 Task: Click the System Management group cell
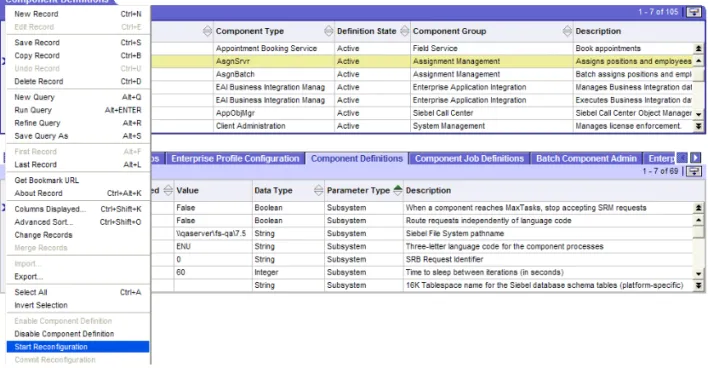click(492, 126)
